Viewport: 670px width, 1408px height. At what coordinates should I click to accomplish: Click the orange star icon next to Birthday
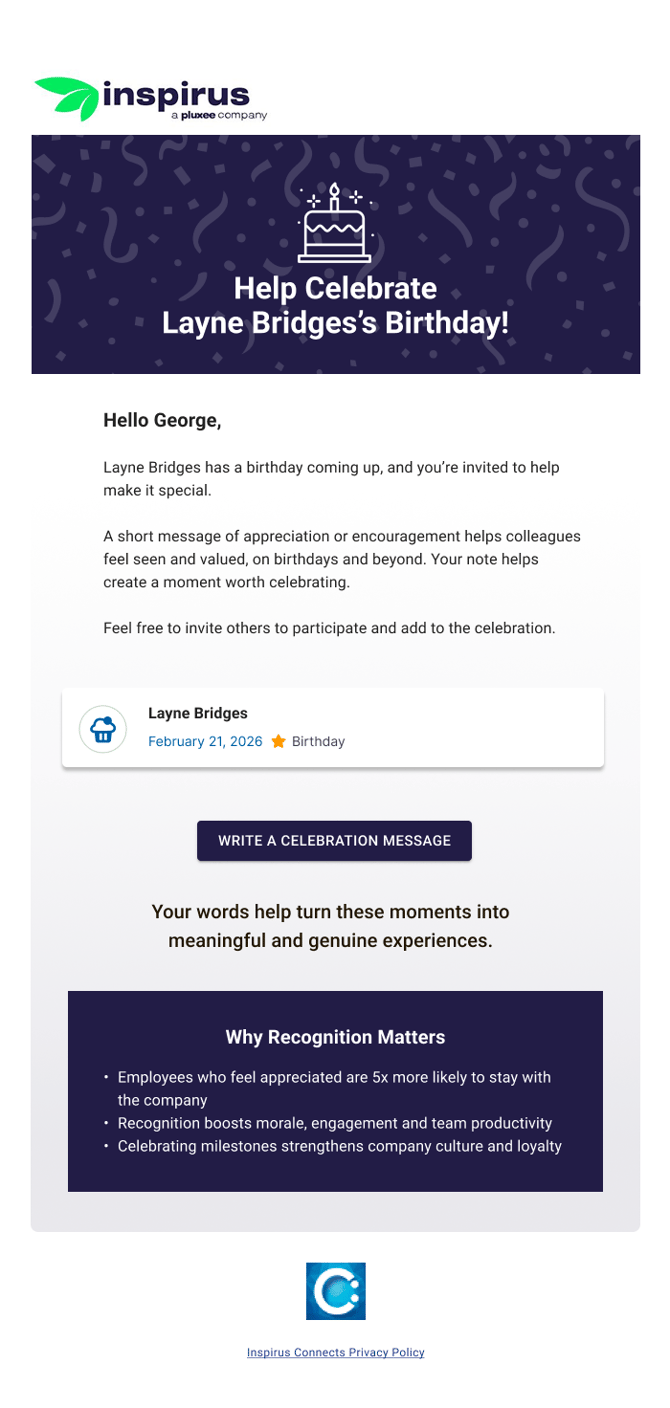click(279, 741)
